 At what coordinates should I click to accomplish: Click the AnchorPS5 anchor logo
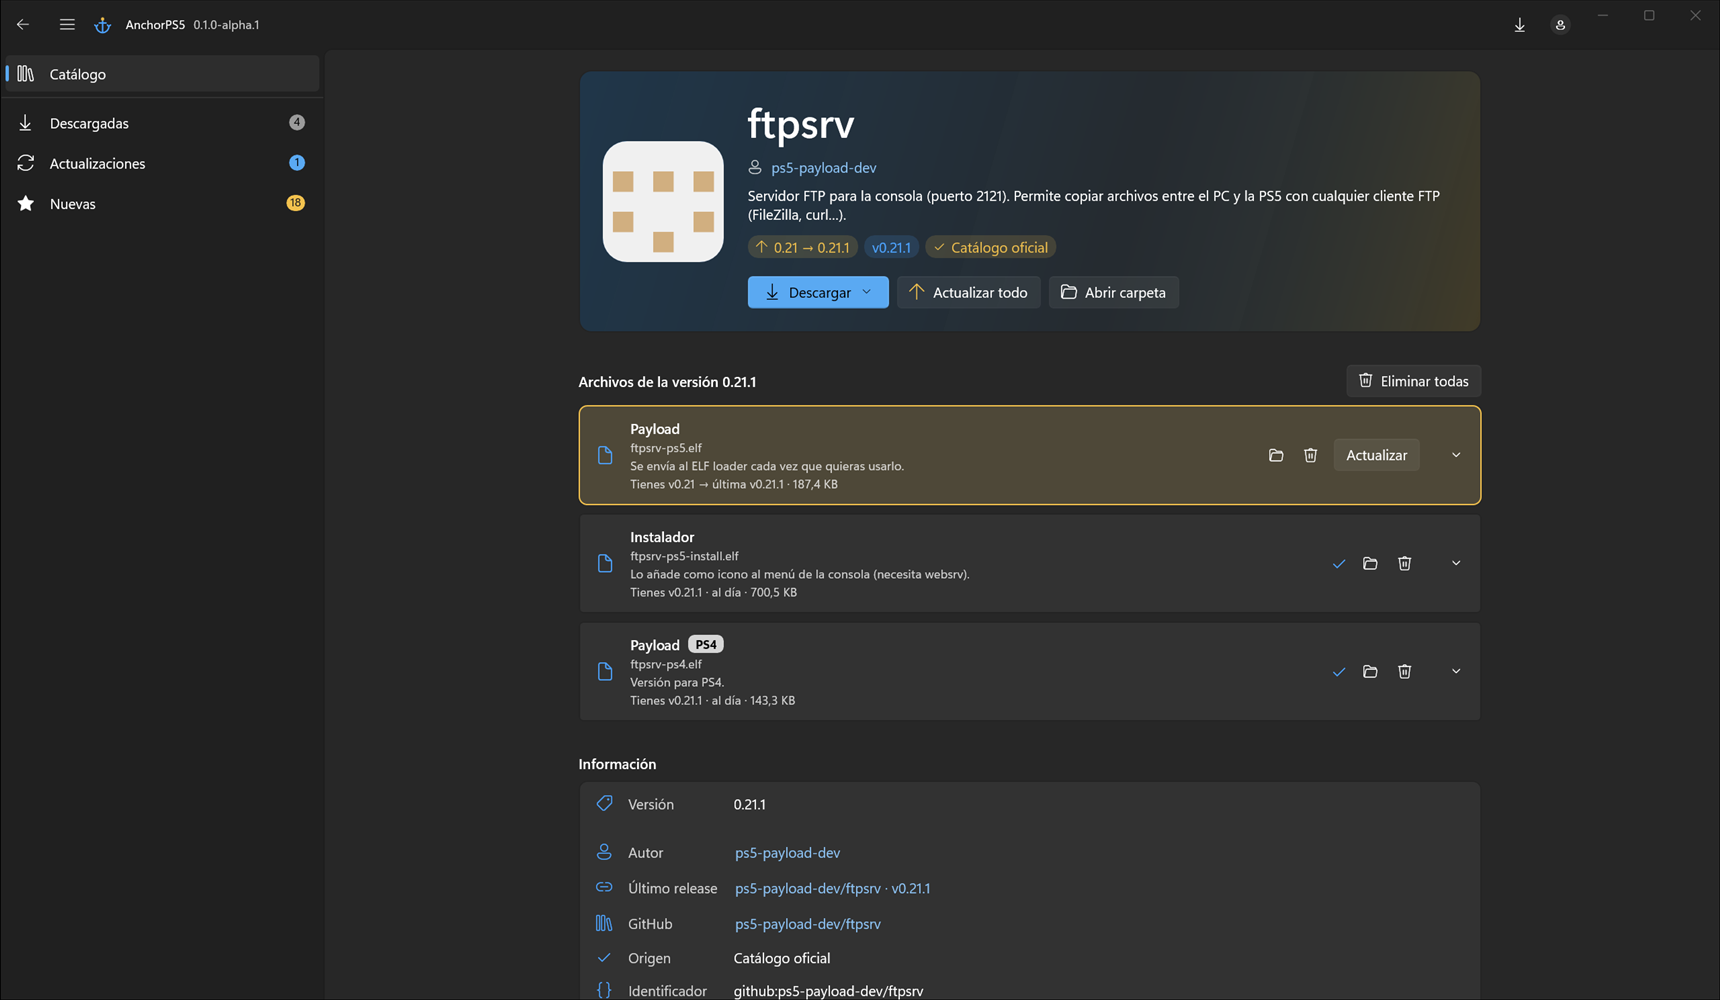(x=102, y=25)
